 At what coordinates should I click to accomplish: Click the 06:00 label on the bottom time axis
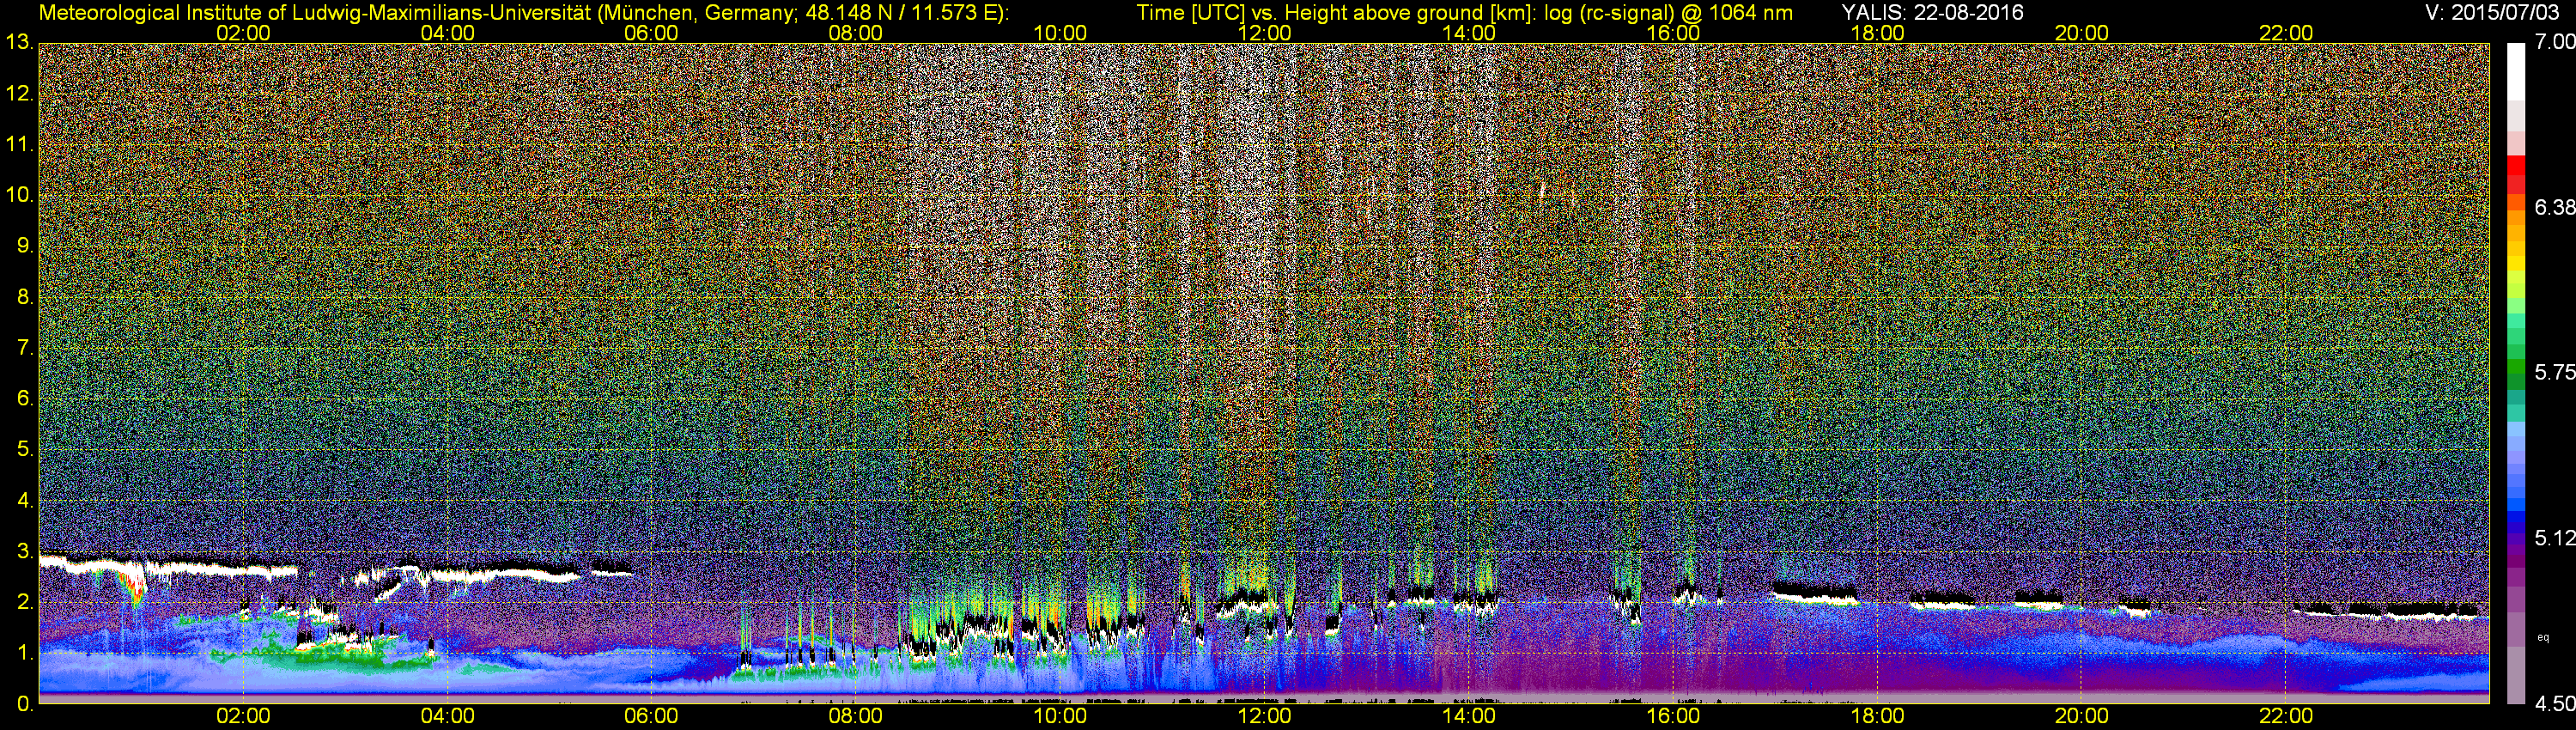coord(651,716)
